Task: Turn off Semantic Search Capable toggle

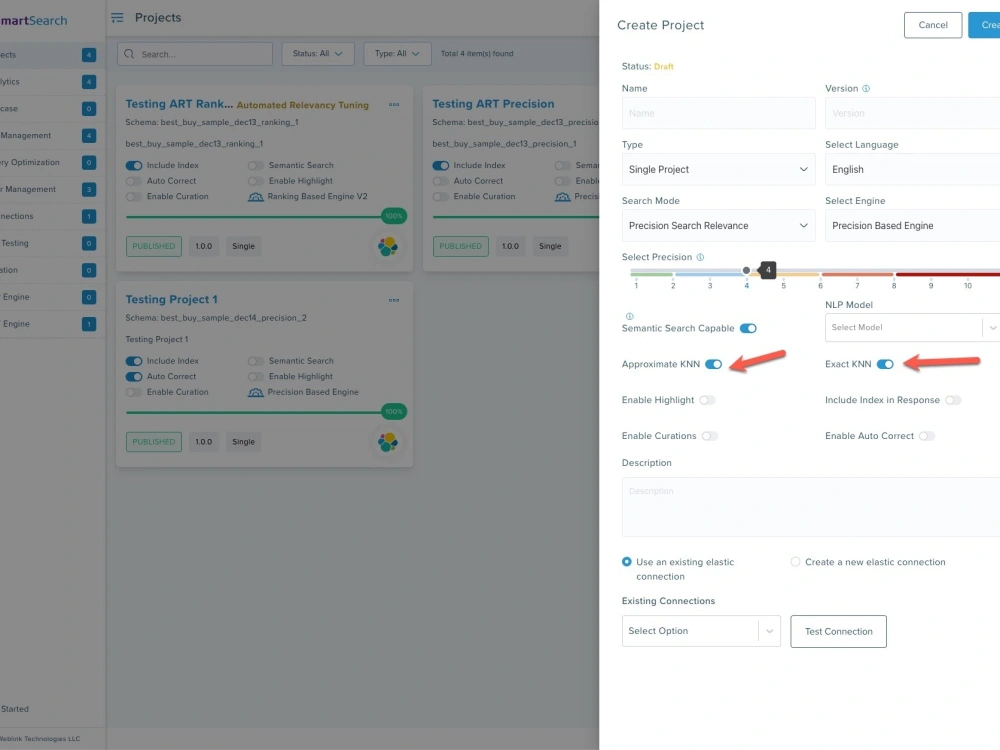Action: pos(748,328)
